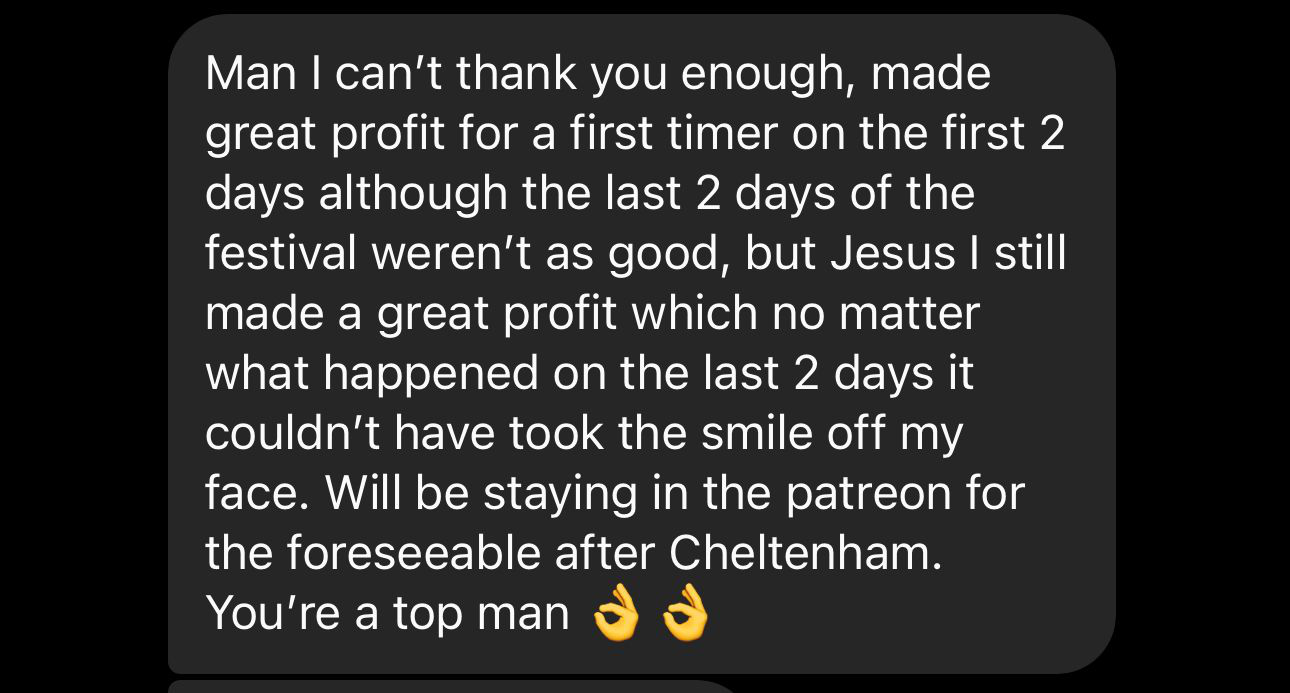
Task: Click the word "Cheltenham" in the message
Action: [x=805, y=554]
